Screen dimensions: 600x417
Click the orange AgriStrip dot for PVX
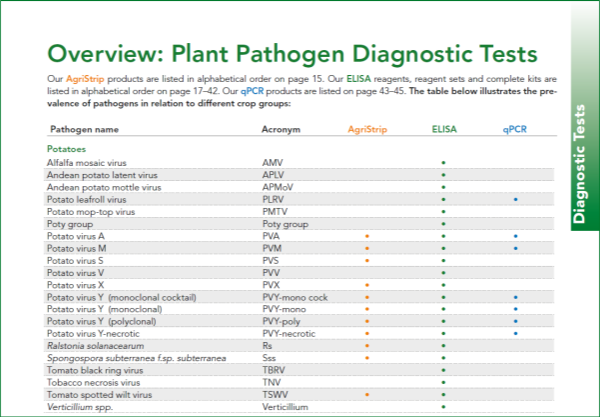point(367,285)
